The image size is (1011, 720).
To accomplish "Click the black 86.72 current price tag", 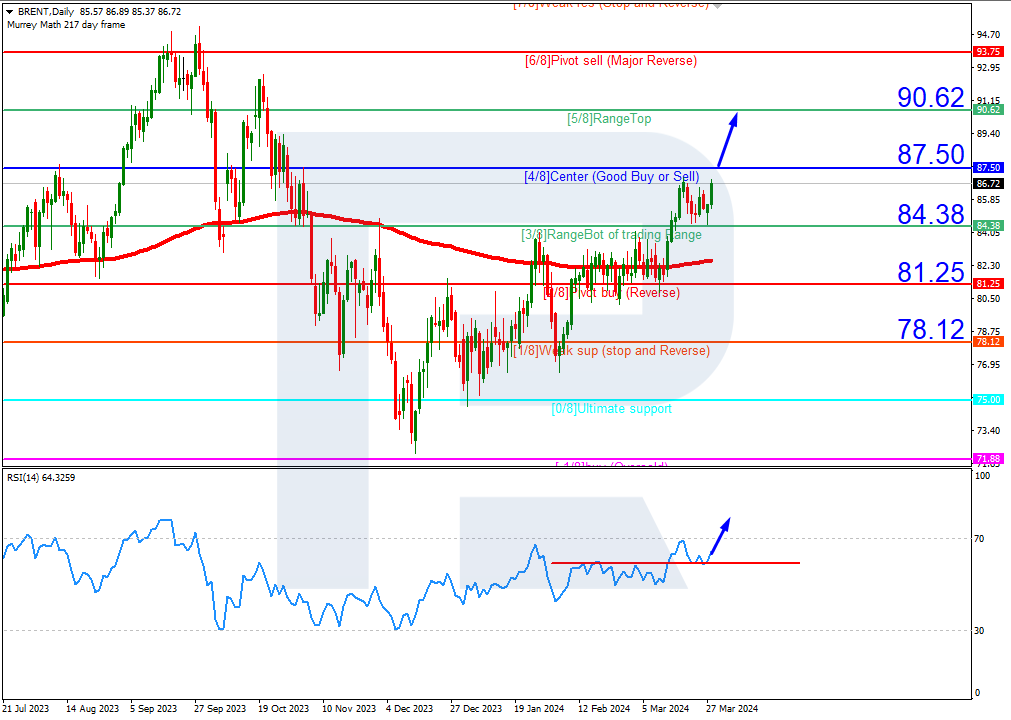I will 988,184.
